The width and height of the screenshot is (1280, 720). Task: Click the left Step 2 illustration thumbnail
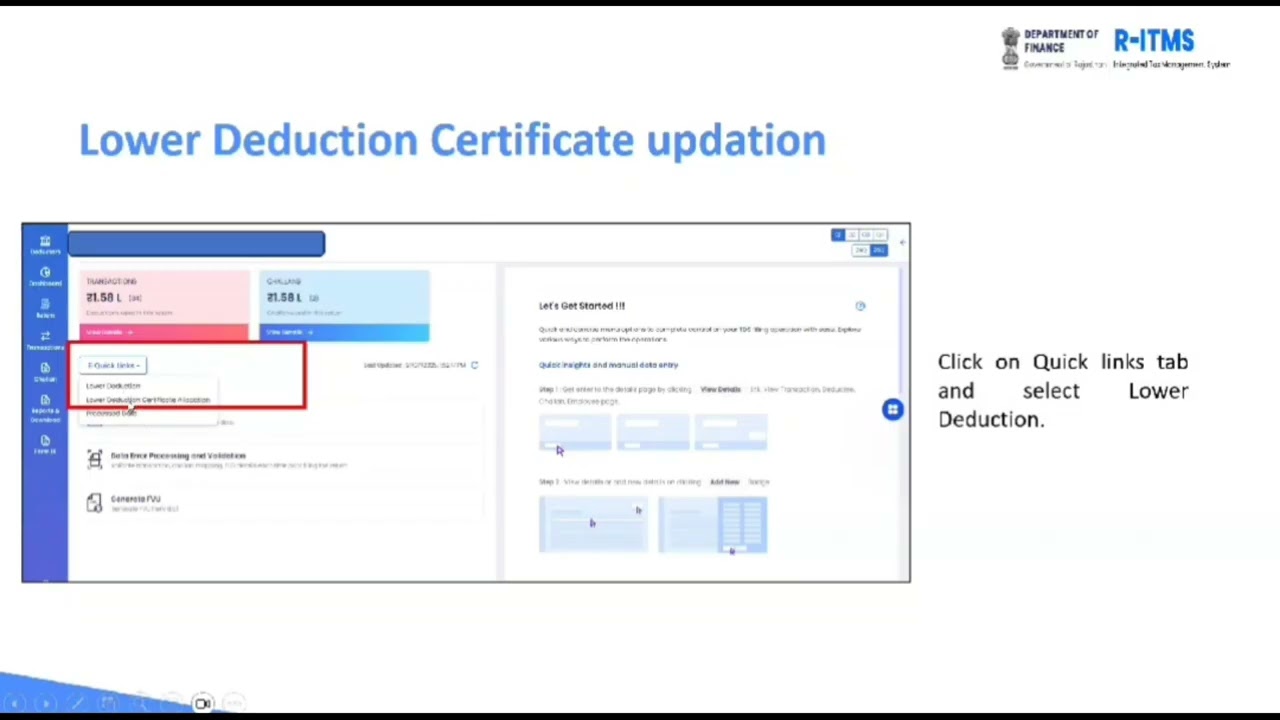point(593,524)
